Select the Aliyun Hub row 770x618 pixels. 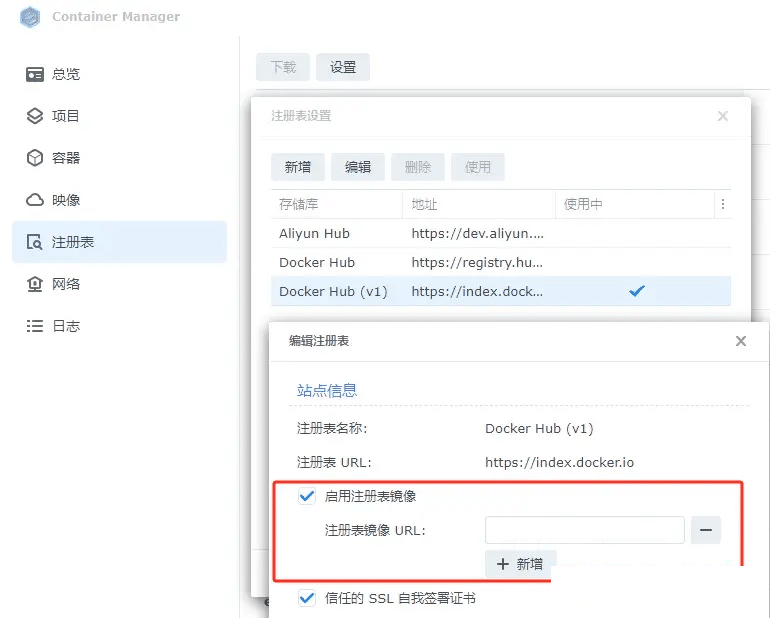pos(501,233)
